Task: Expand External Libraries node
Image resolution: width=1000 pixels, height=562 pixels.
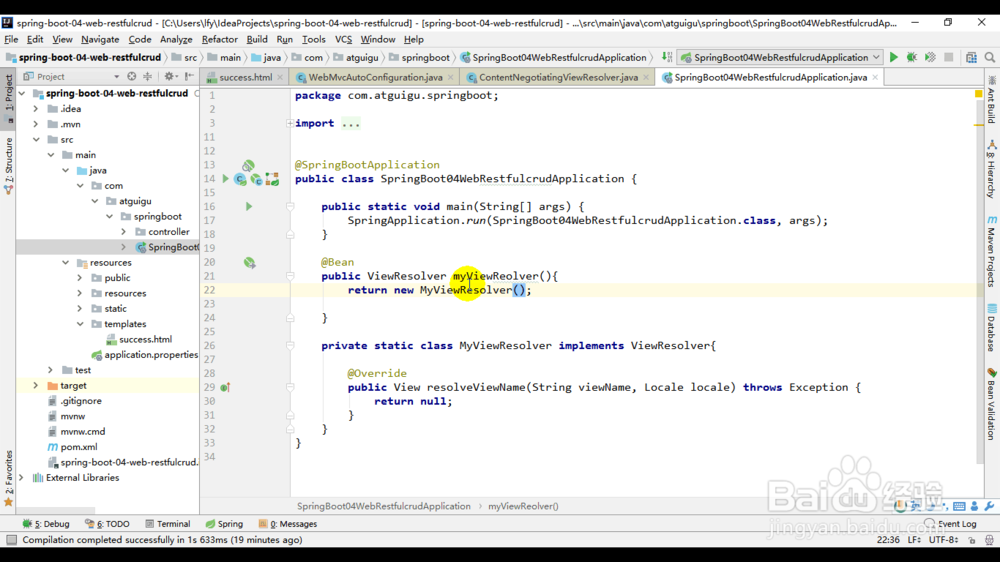Action: point(21,478)
